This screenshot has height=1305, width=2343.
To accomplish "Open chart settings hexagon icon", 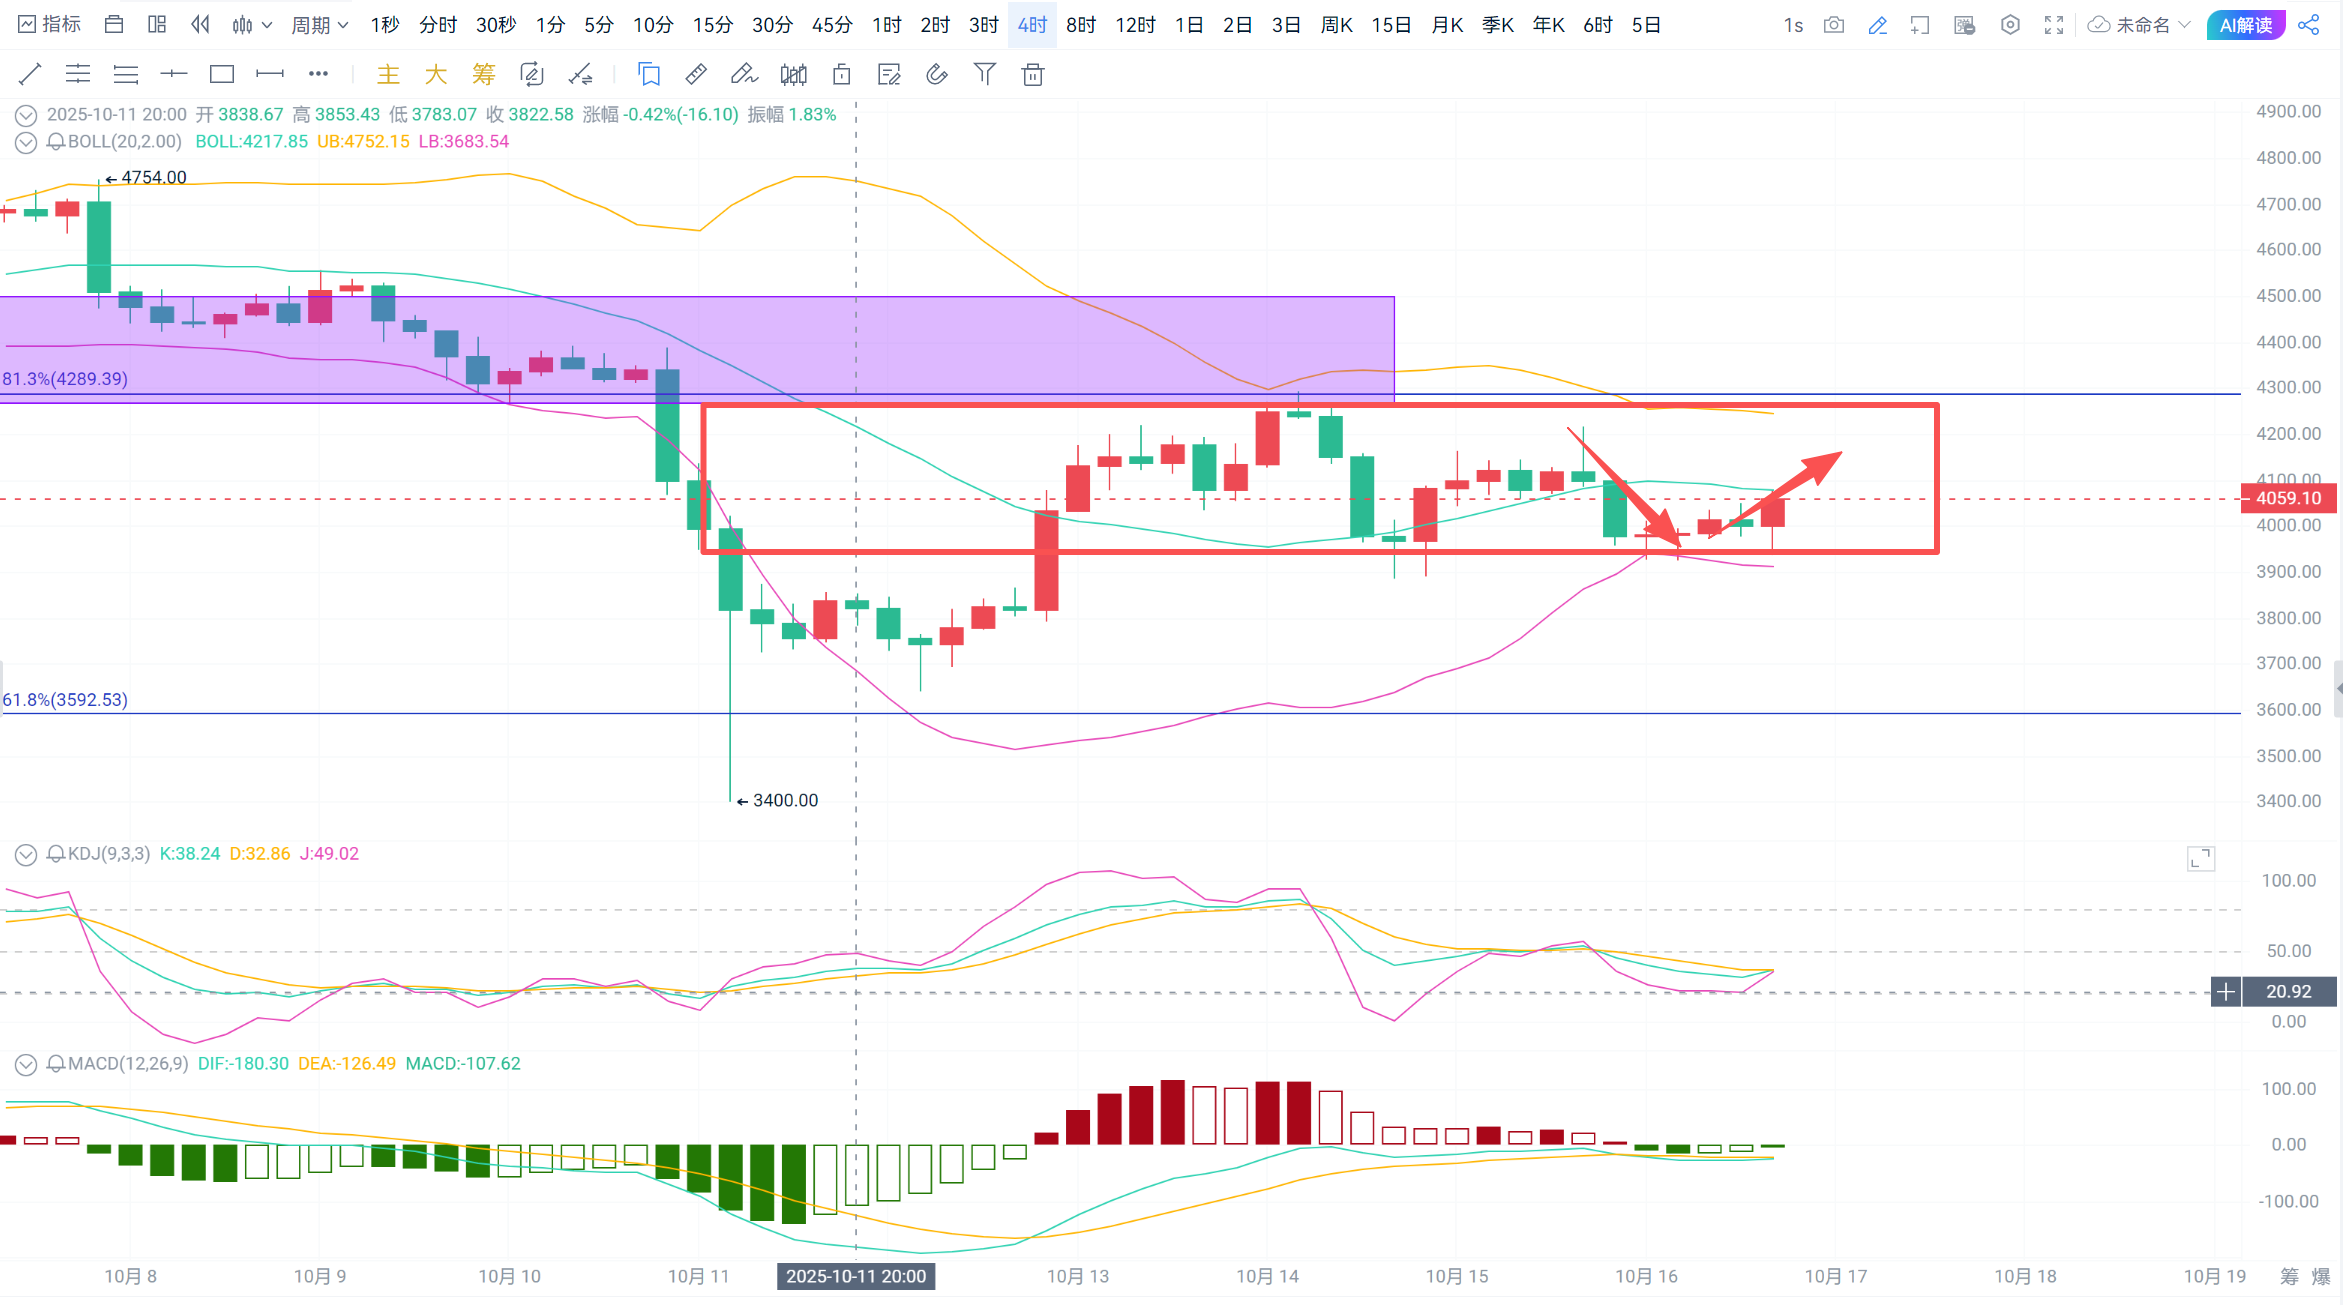I will [2010, 25].
